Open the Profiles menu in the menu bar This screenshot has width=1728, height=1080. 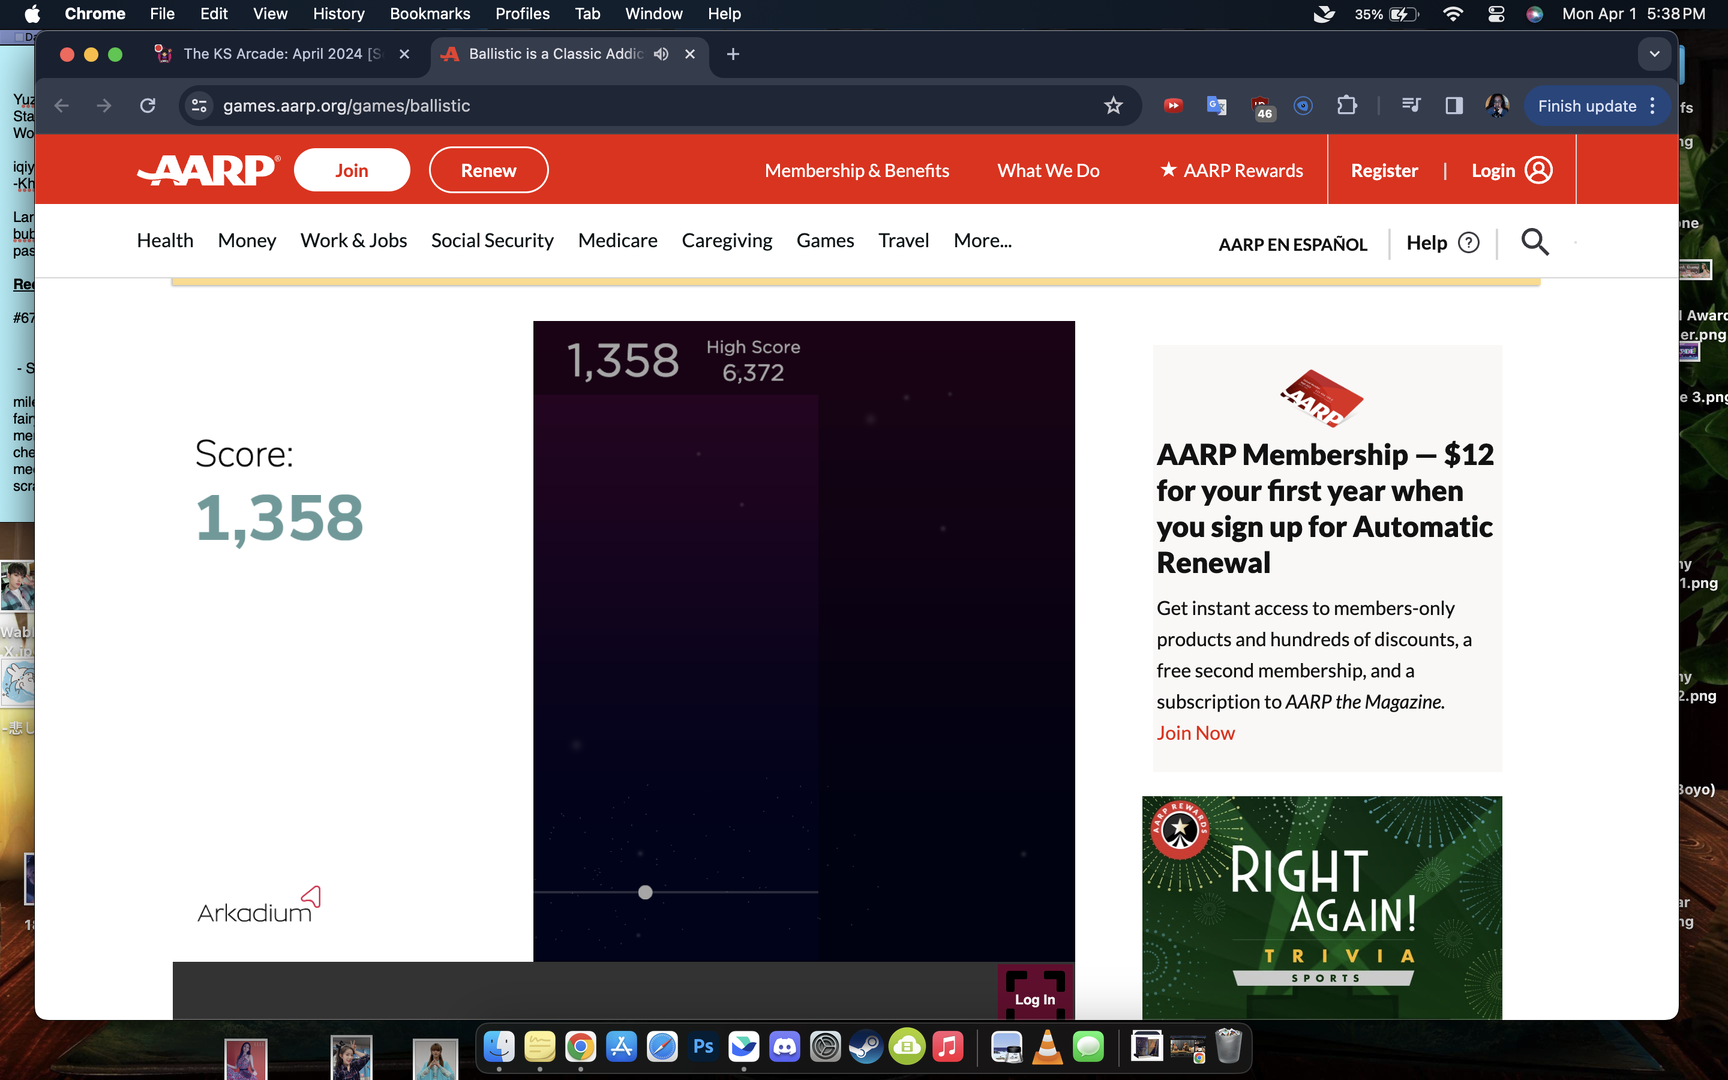pyautogui.click(x=522, y=14)
